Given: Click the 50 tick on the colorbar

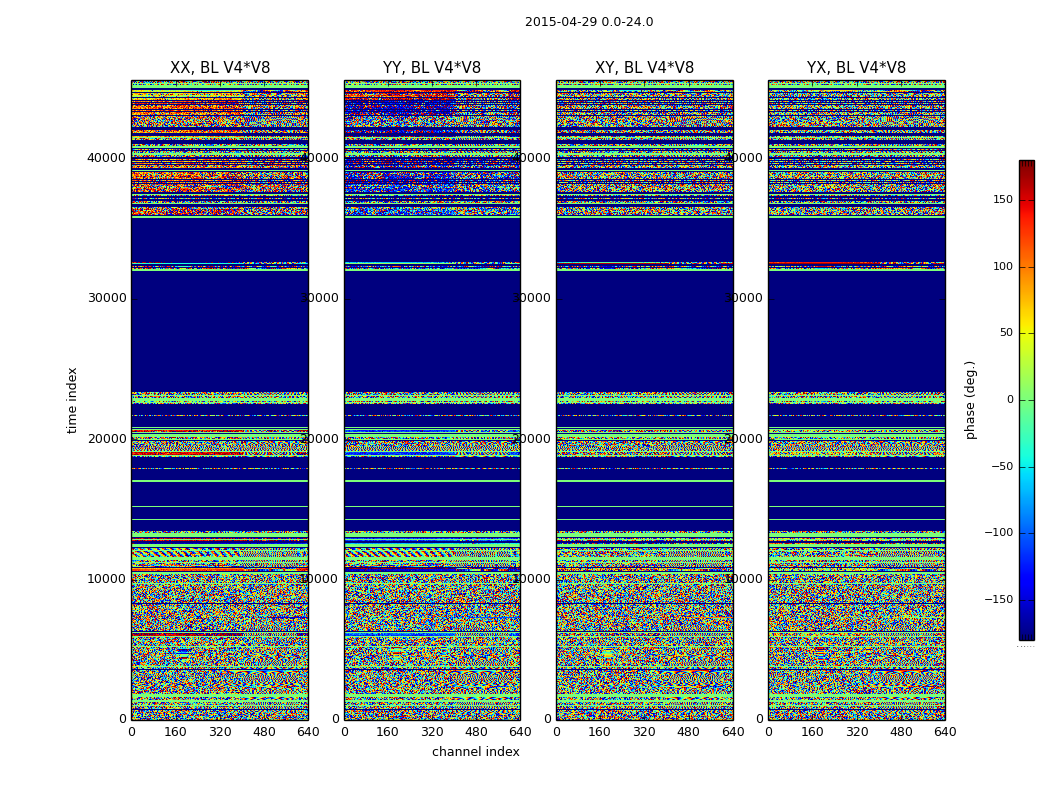Looking at the screenshot, I should pyautogui.click(x=1005, y=333).
